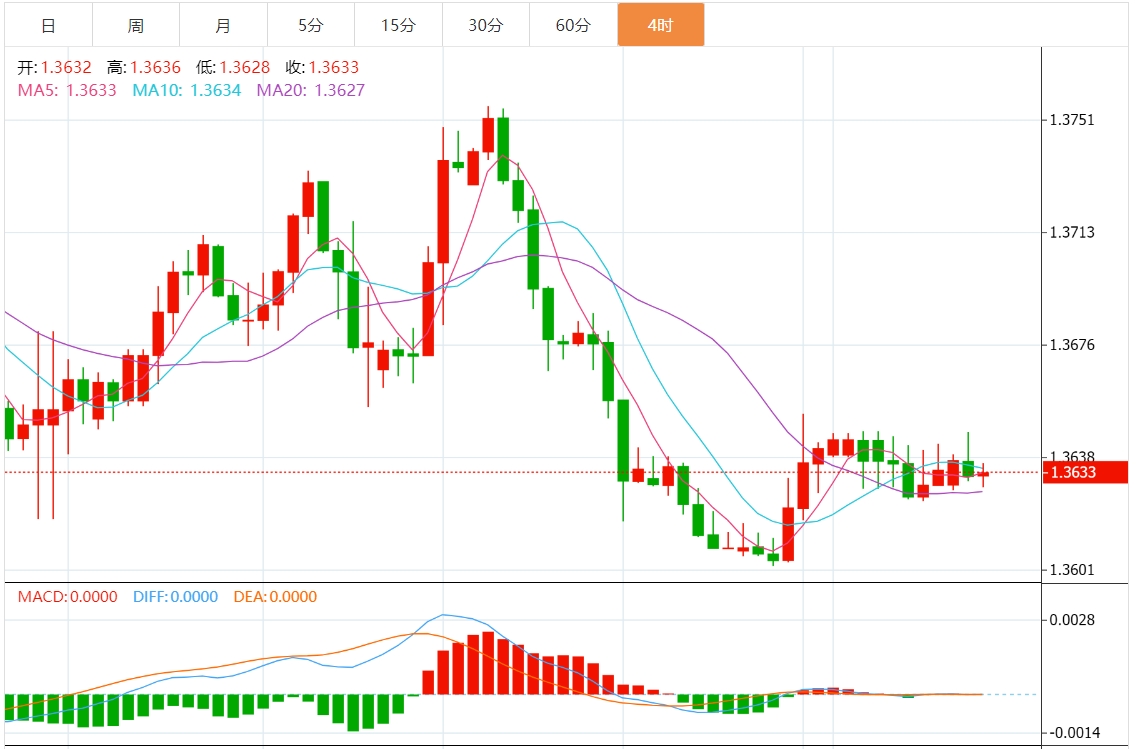The image size is (1139, 749).
Task: Click the DIFF: 0.0000 readout
Action: coord(175,597)
